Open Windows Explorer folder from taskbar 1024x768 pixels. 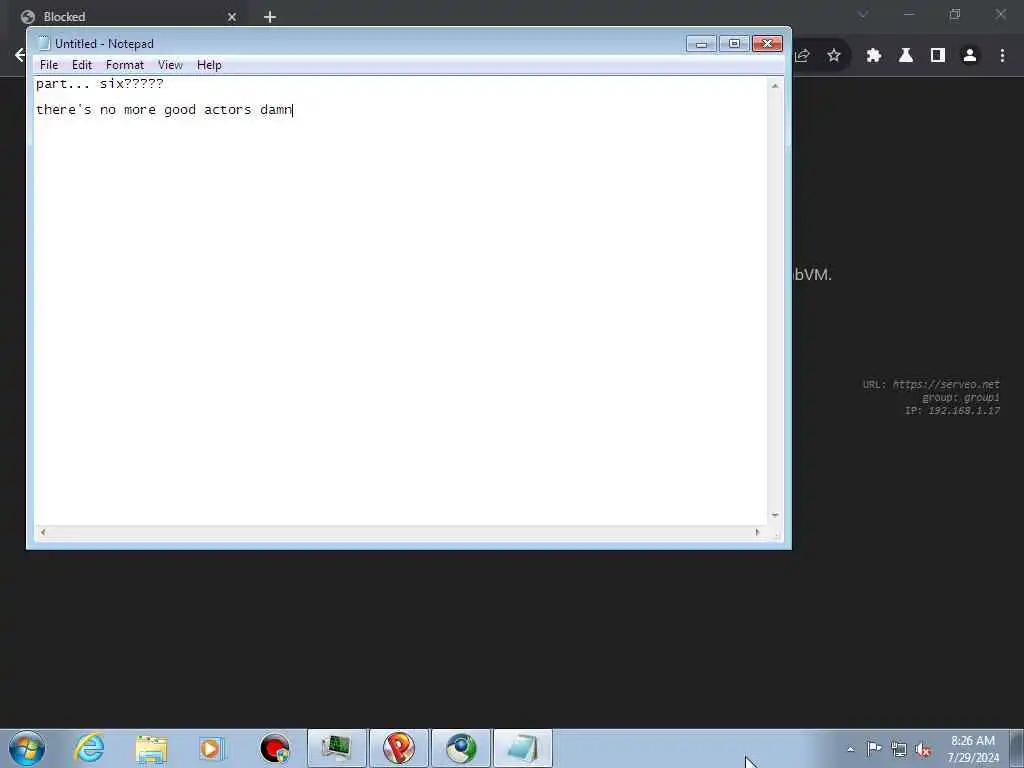point(151,748)
